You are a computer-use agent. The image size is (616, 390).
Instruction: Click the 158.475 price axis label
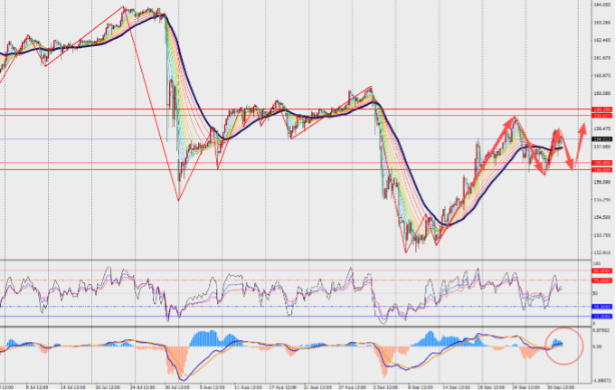point(602,128)
